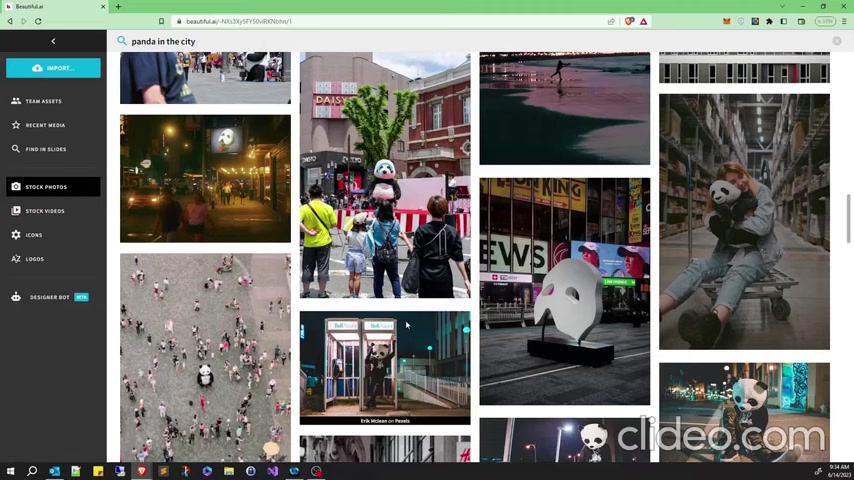Select the night street mask billboard photo
The width and height of the screenshot is (854, 480).
[205, 178]
